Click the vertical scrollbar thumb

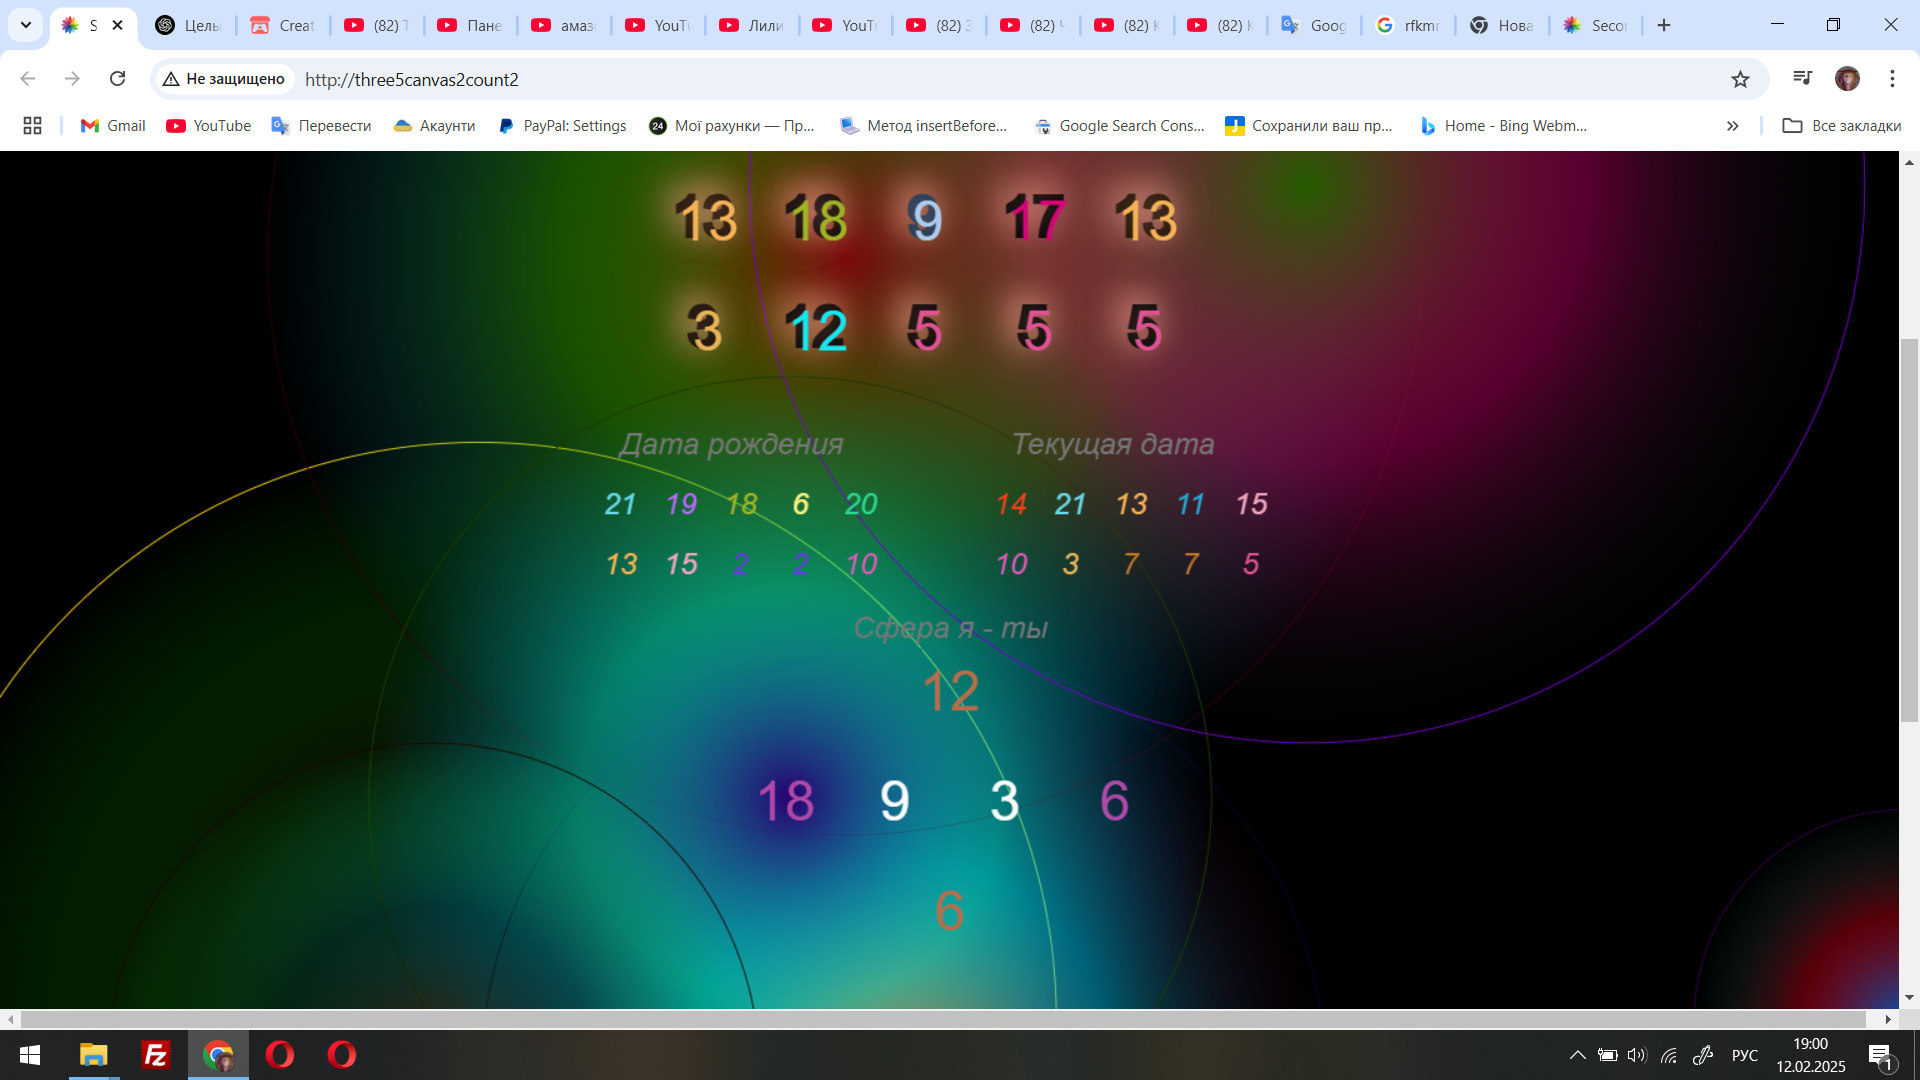coord(1909,530)
